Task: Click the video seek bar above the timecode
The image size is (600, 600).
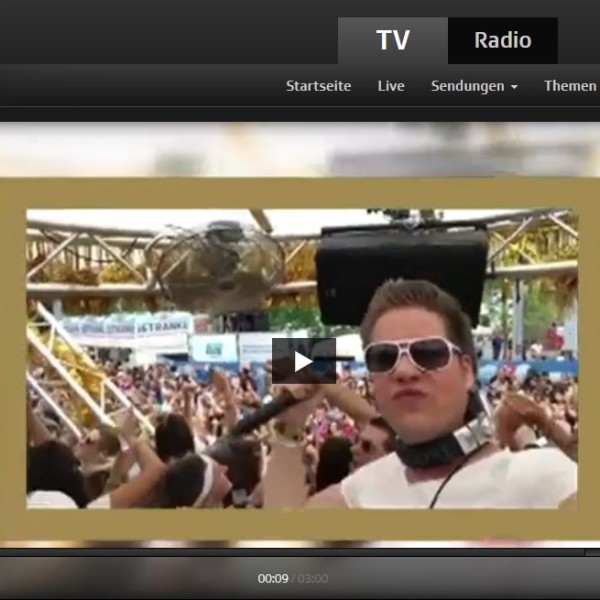Action: point(300,551)
